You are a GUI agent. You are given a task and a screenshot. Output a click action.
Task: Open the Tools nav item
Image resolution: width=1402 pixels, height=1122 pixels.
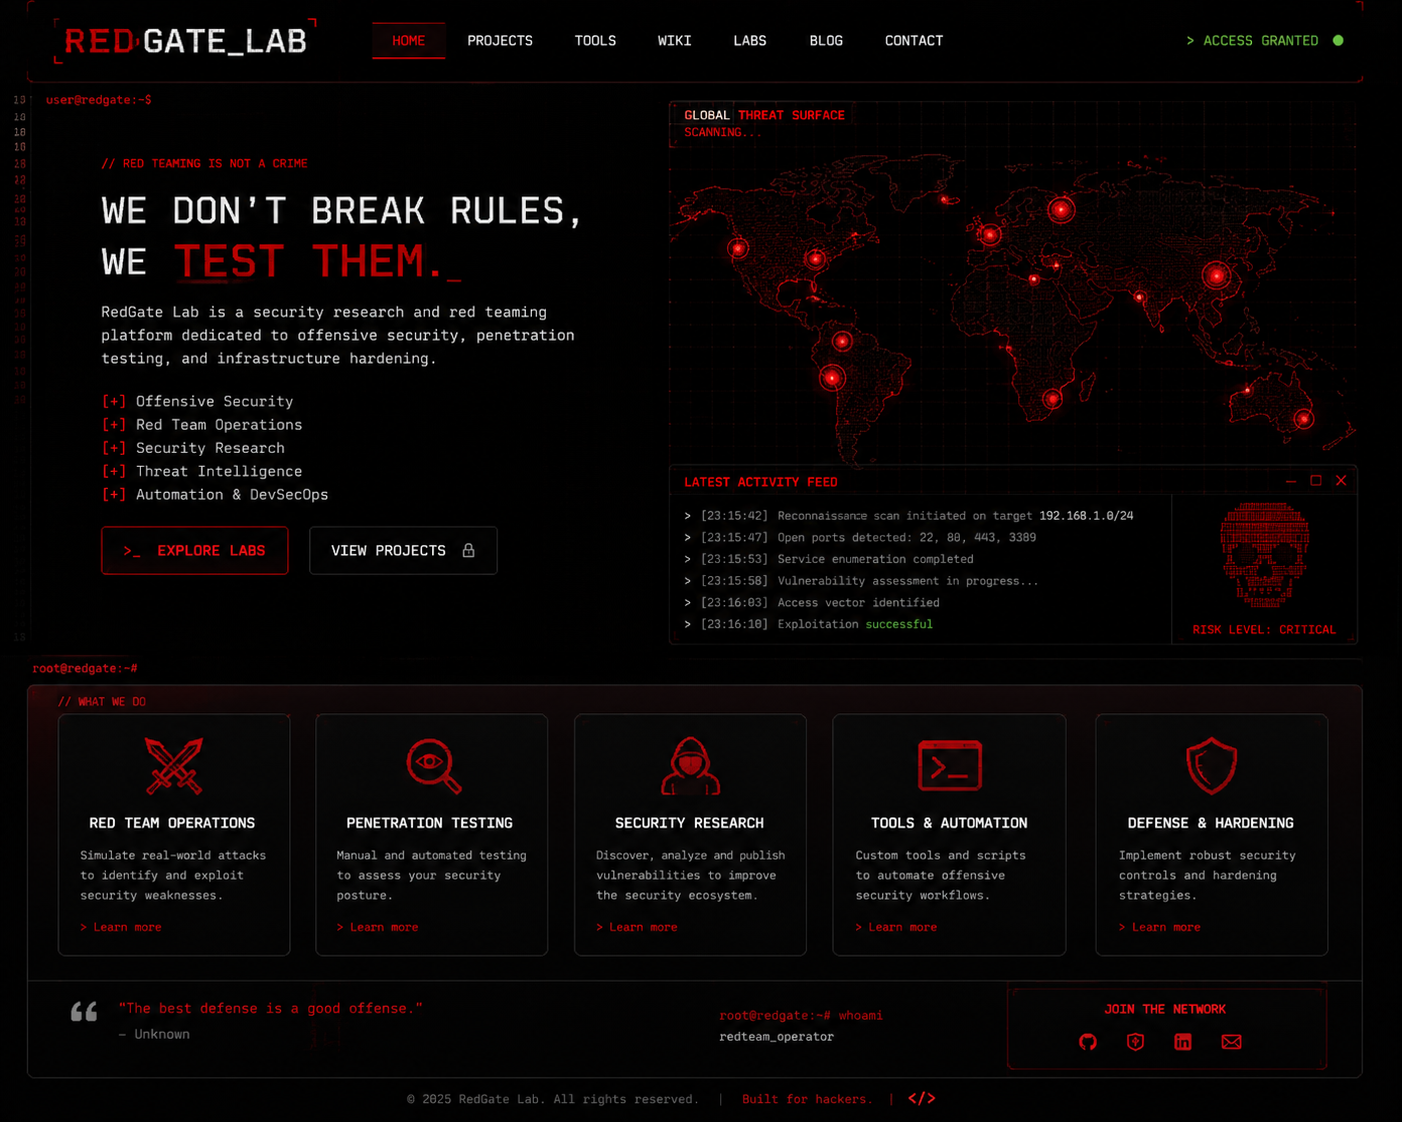point(595,41)
